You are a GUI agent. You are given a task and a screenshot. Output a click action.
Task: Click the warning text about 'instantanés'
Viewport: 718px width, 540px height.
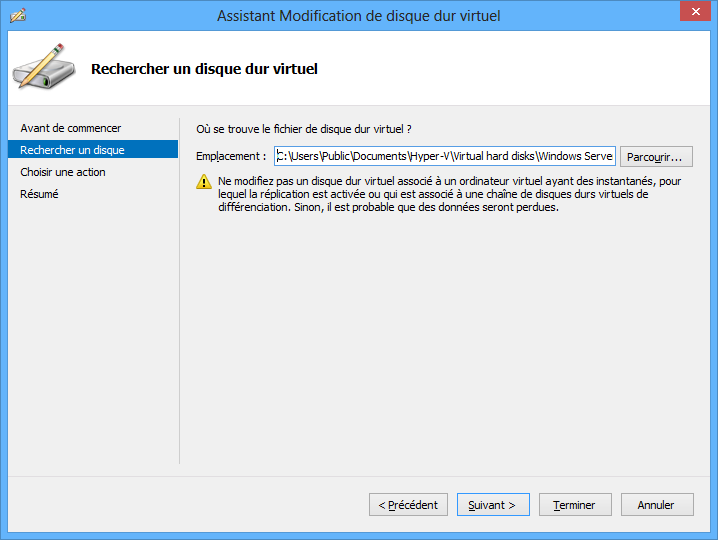(x=449, y=194)
